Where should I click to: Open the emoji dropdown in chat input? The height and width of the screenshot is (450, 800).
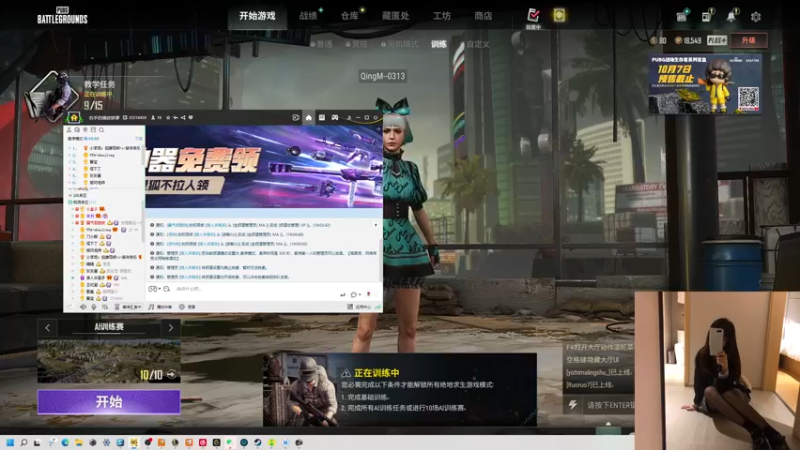[x=154, y=289]
